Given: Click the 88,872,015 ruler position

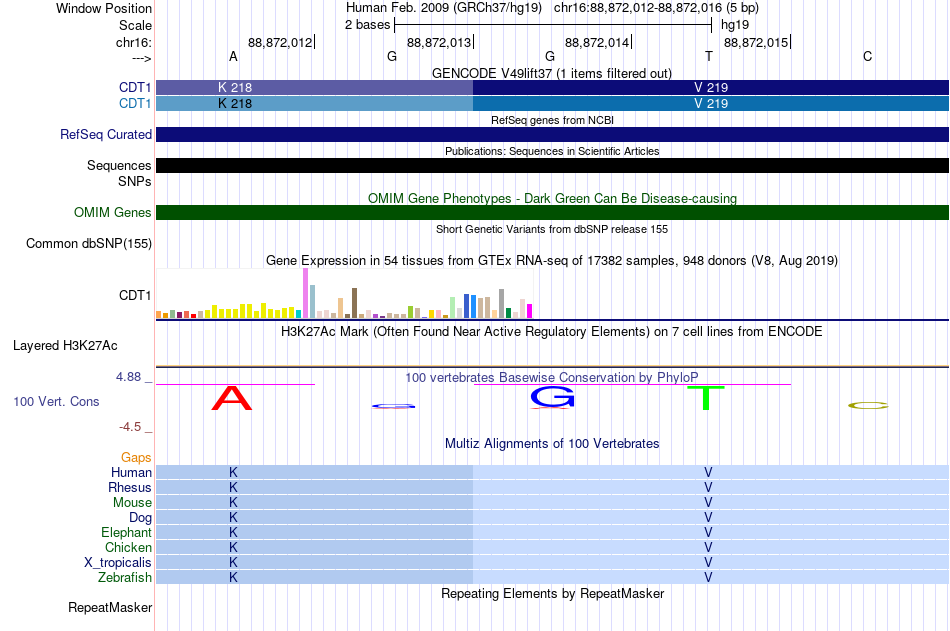Looking at the screenshot, I should pyautogui.click(x=756, y=42).
